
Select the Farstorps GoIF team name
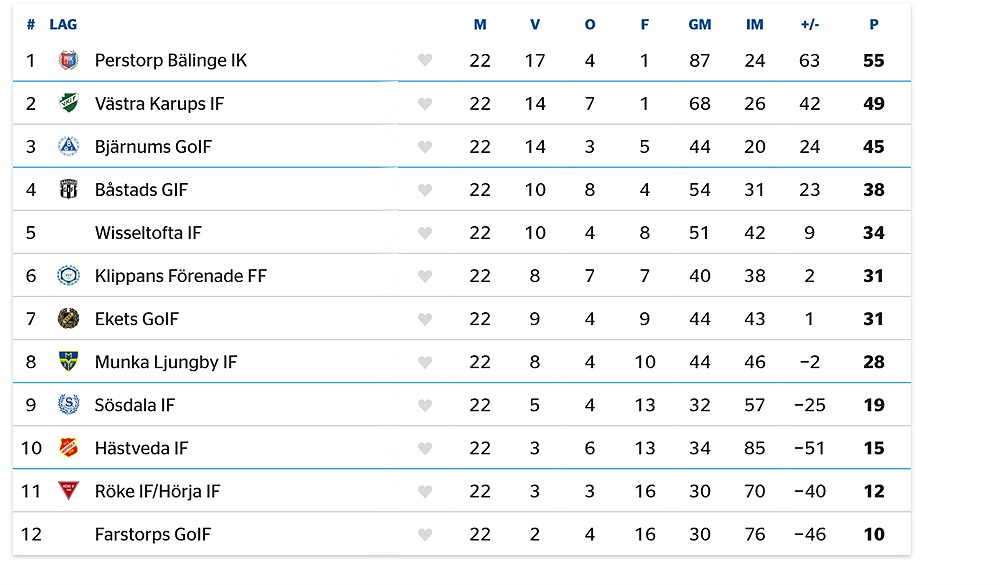coord(153,534)
